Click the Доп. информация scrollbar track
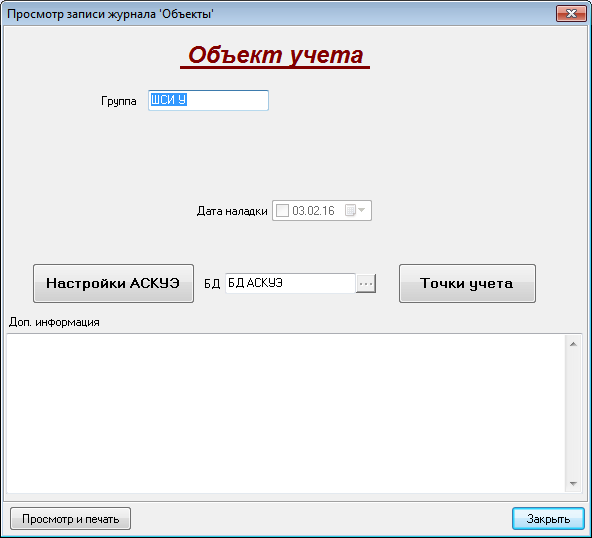The image size is (592, 538). [573, 413]
